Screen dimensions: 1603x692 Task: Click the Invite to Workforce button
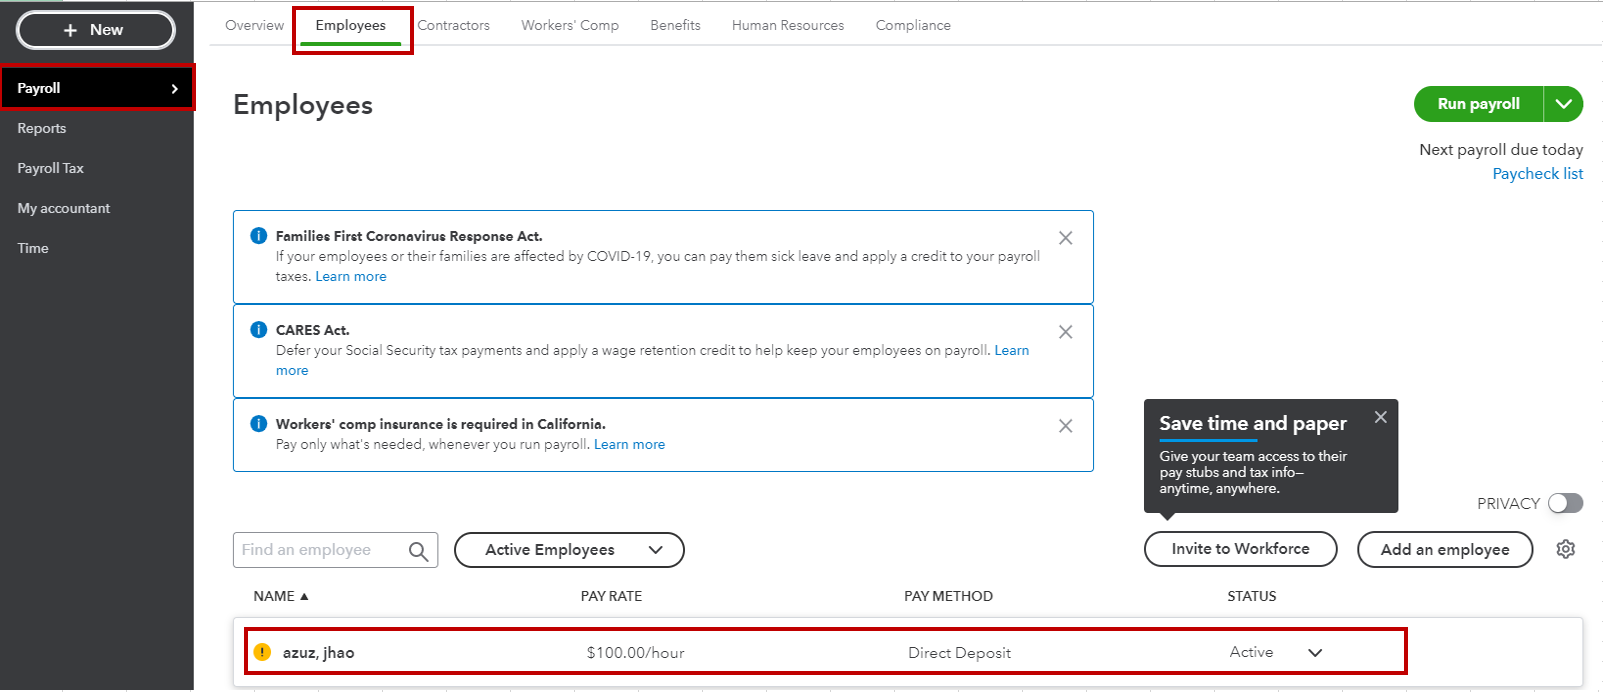coord(1240,549)
